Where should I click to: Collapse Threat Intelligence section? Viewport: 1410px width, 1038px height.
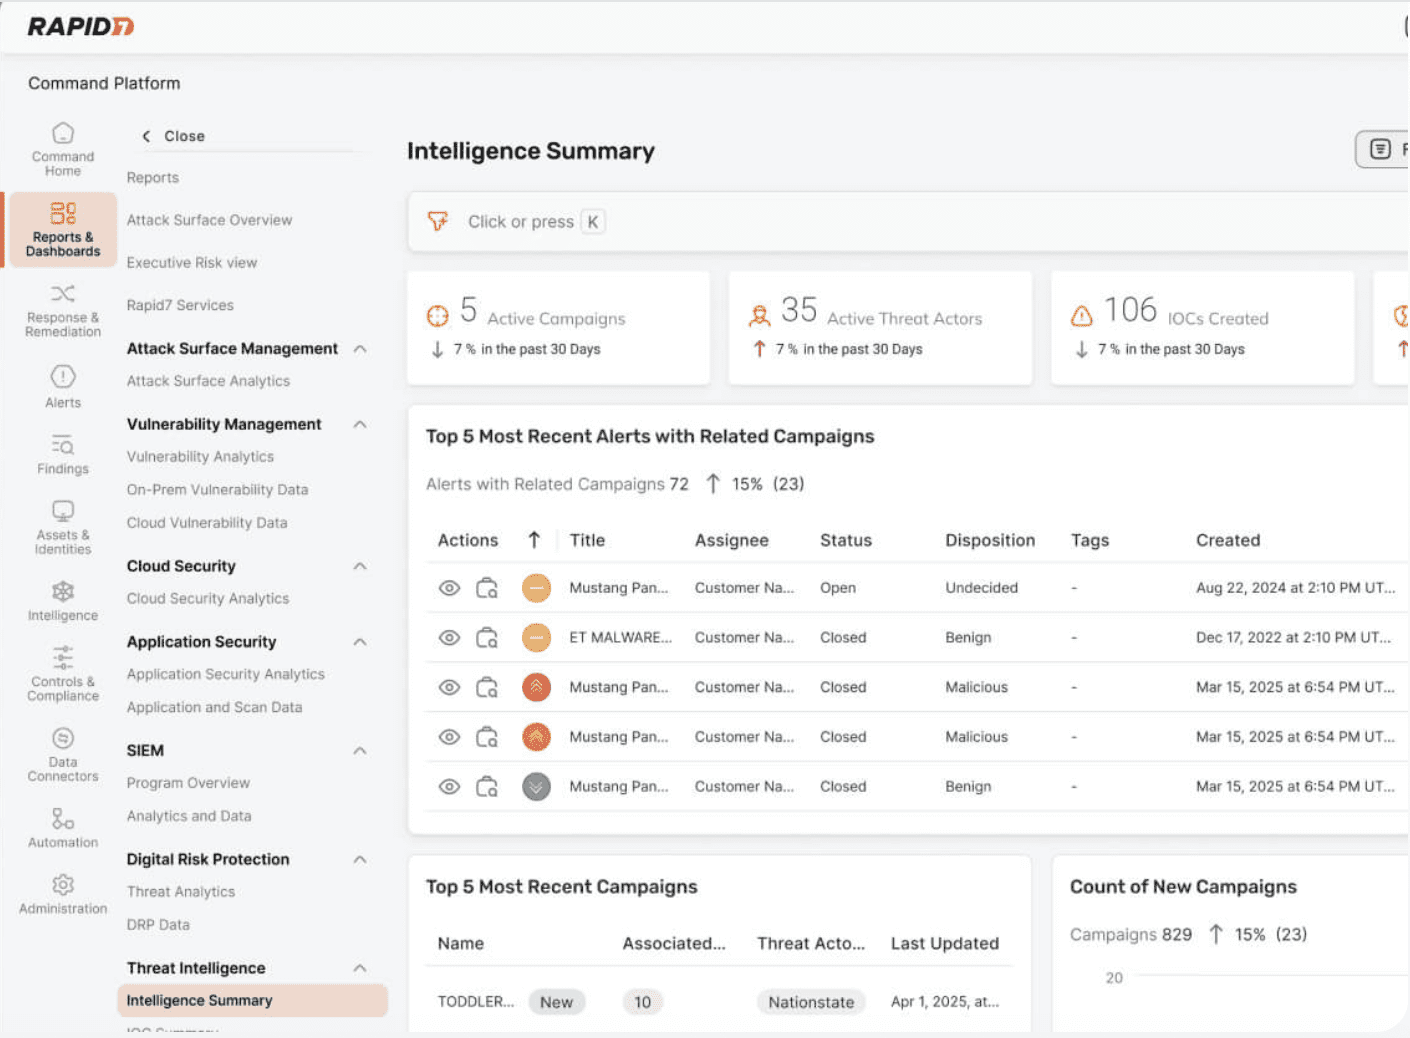point(360,968)
